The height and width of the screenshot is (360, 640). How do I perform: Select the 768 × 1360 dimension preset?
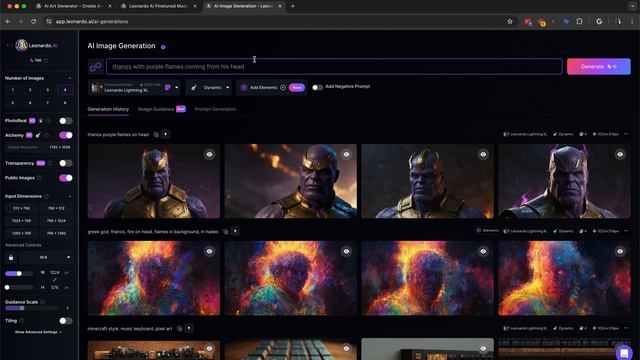[56, 233]
